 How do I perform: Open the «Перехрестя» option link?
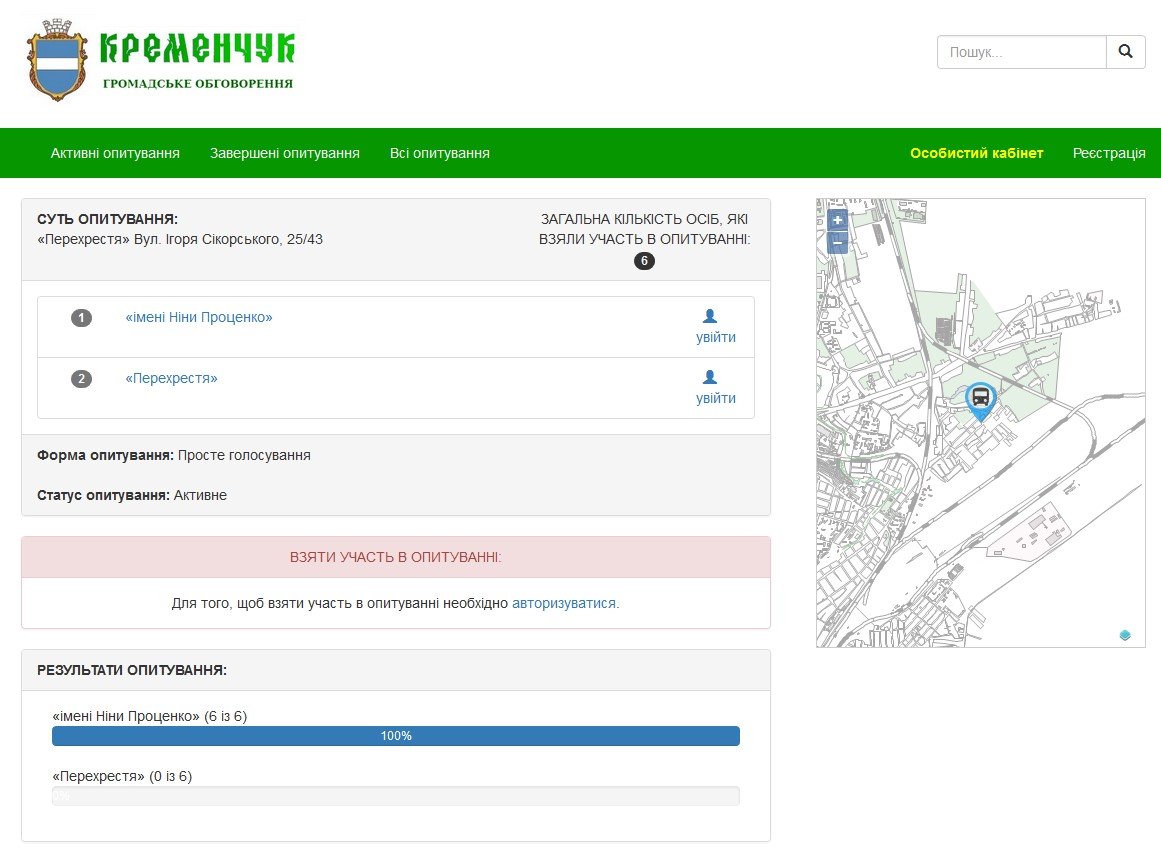pos(171,378)
